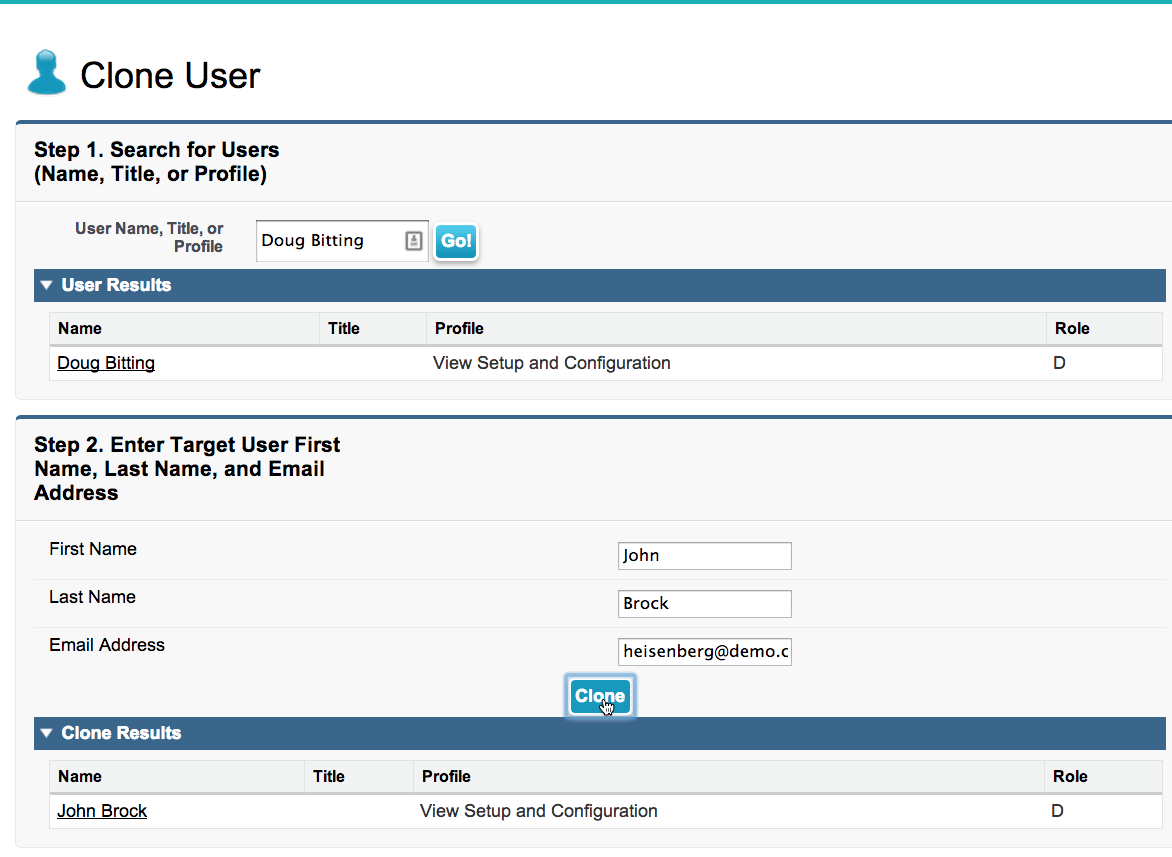Focus the First Name field containing John
This screenshot has width=1172, height=857.
pyautogui.click(x=704, y=556)
